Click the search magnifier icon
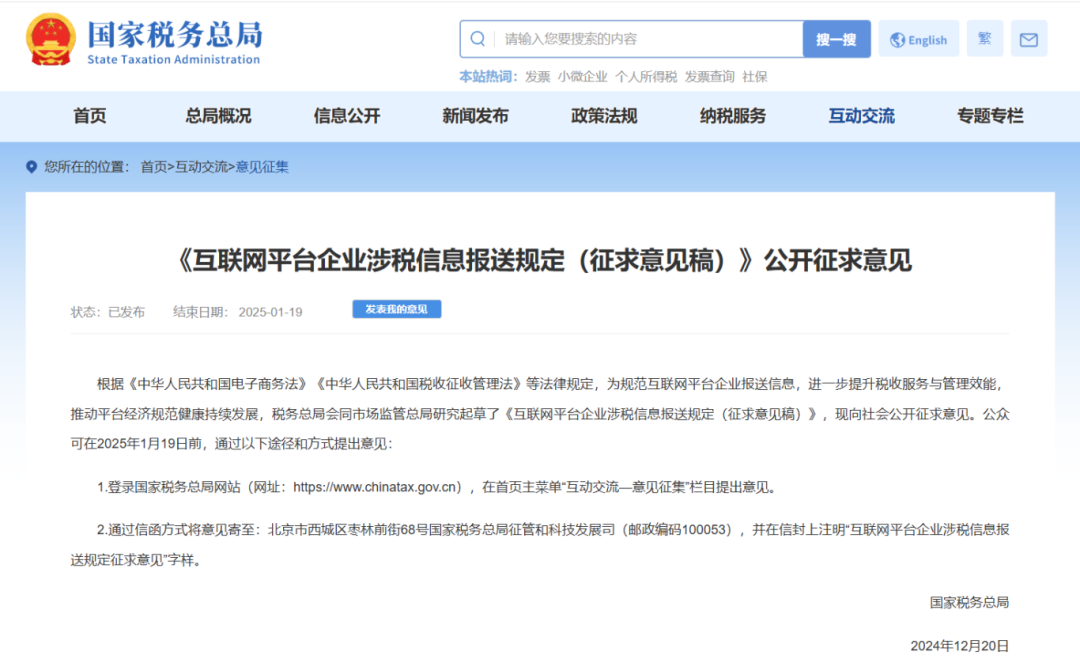1080x663 pixels. pyautogui.click(x=477, y=38)
